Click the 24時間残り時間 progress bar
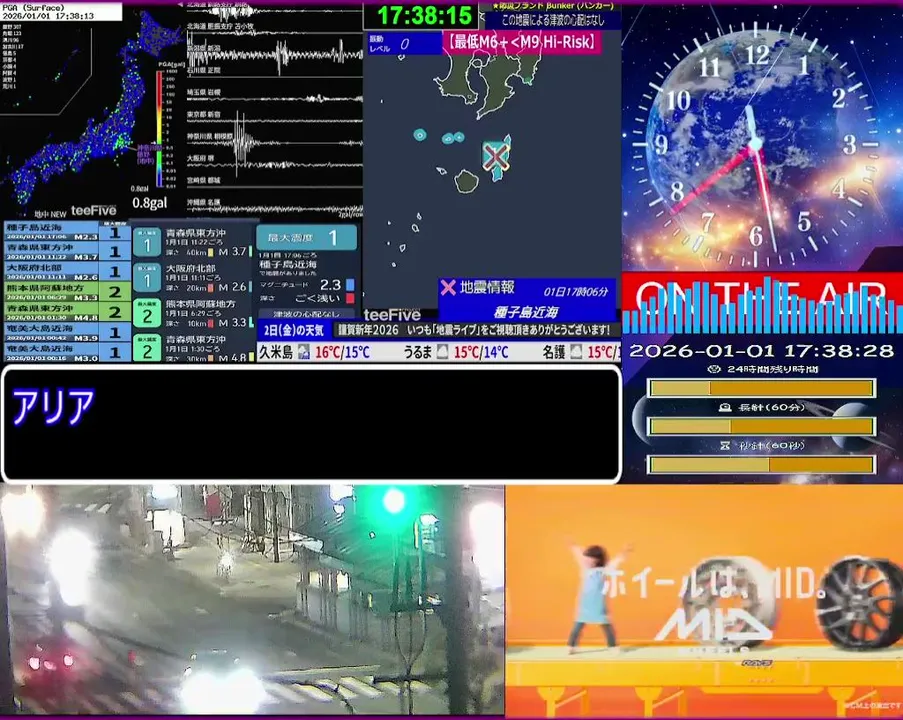Screen dimensions: 903x720 [x=762, y=388]
